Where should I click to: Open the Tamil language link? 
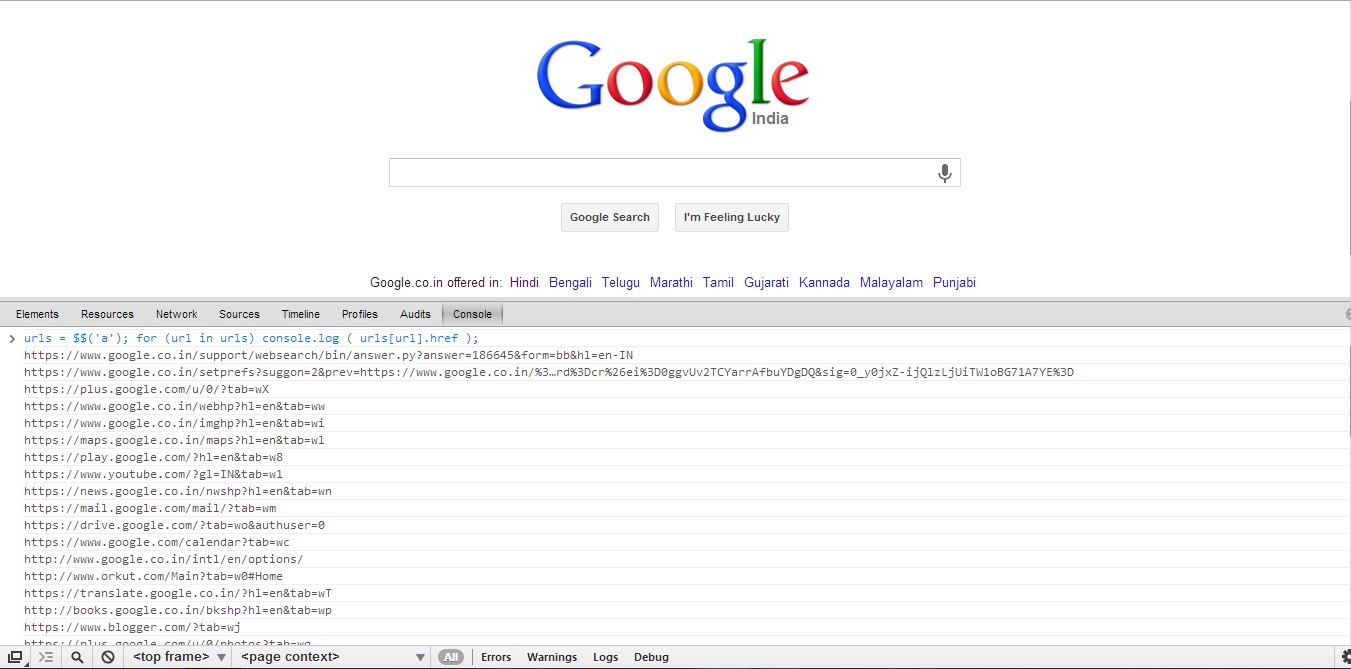click(x=718, y=283)
